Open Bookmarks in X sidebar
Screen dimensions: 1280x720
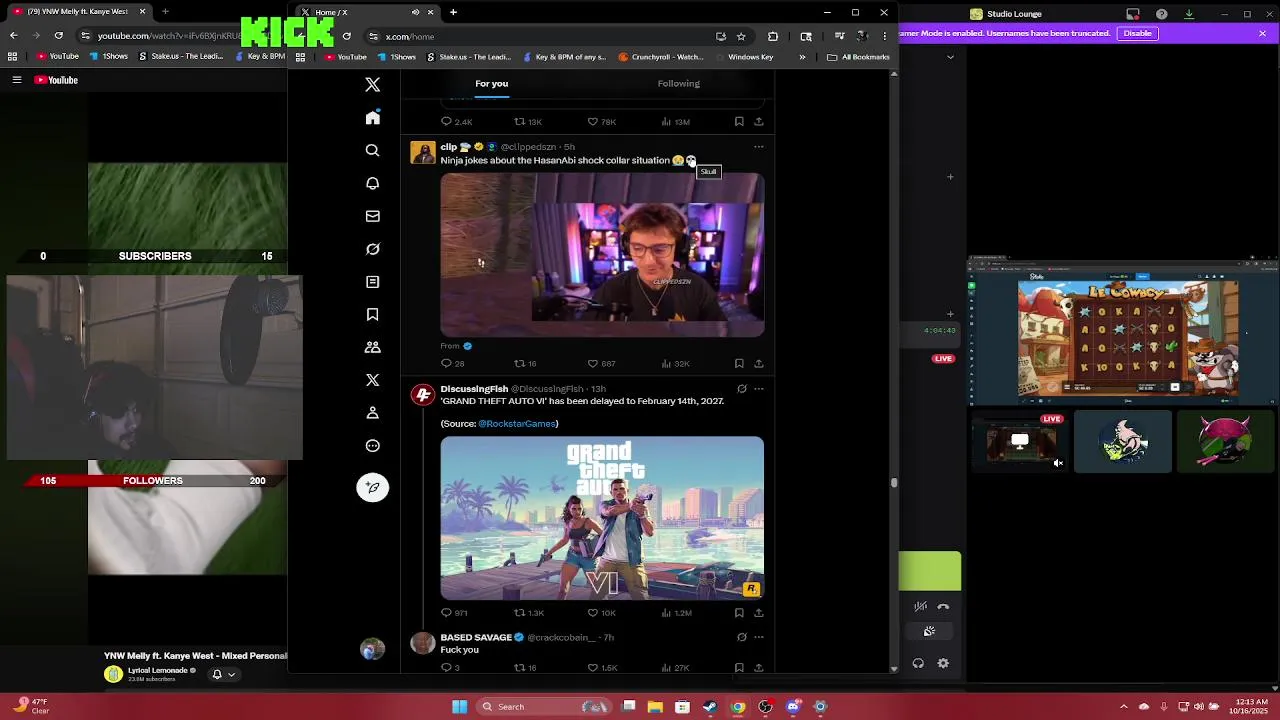(x=372, y=314)
